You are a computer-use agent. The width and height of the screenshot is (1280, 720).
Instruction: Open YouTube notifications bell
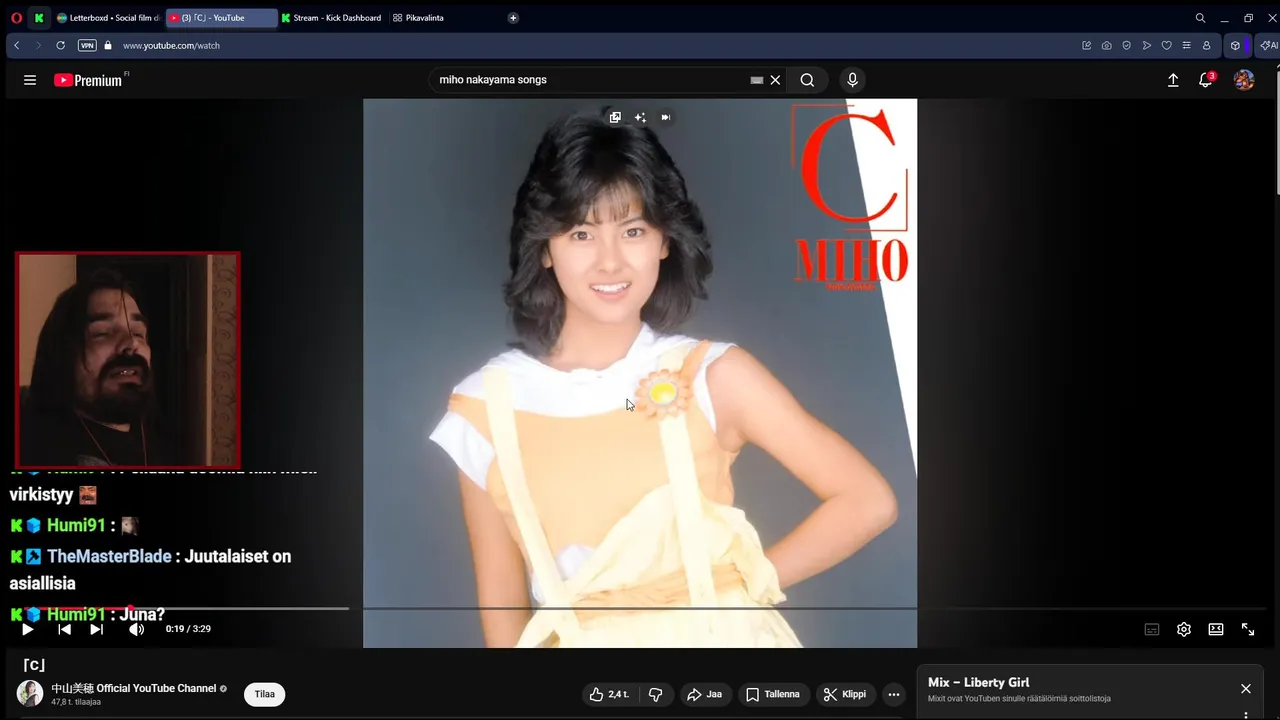pyautogui.click(x=1206, y=80)
